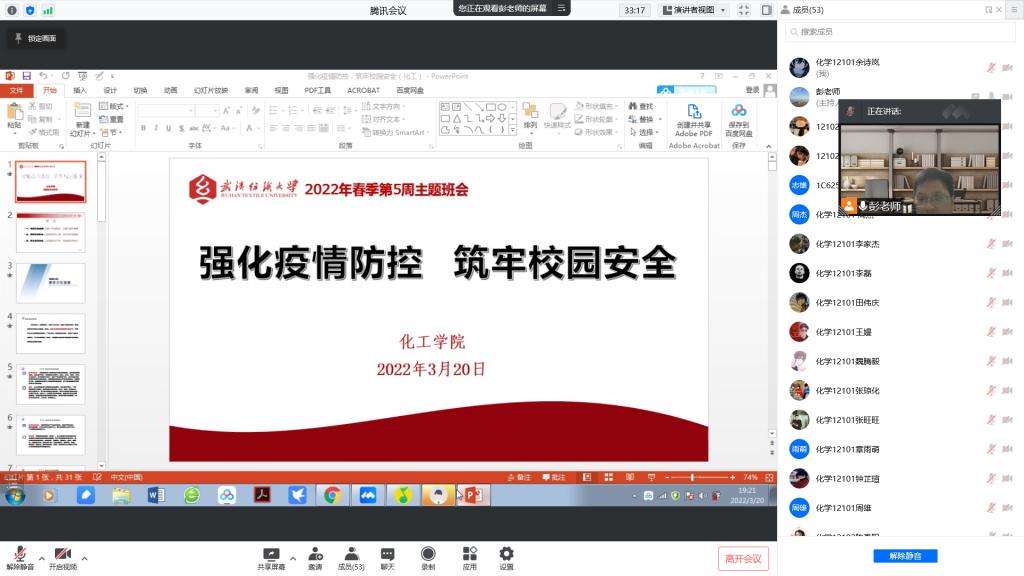
Task: Click the fullscreen icon in top bar
Action: 743,10
